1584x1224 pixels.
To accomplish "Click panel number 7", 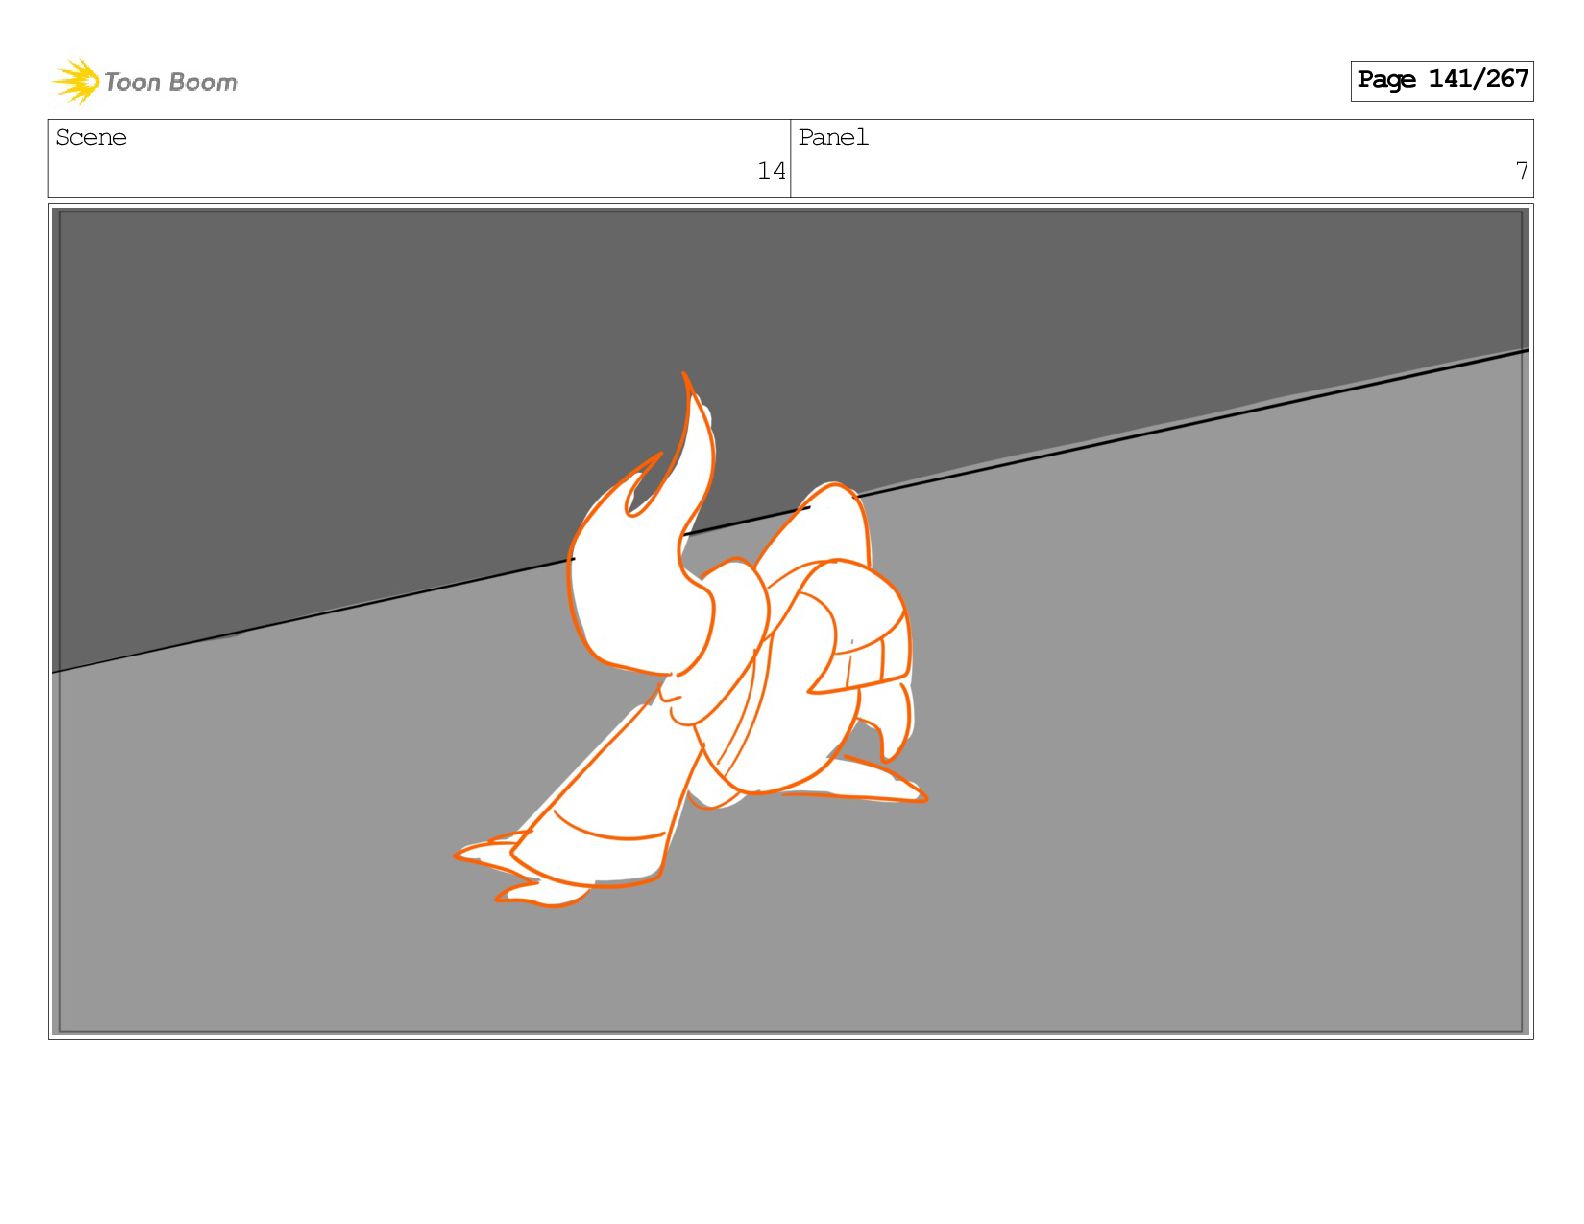I will tap(1521, 171).
